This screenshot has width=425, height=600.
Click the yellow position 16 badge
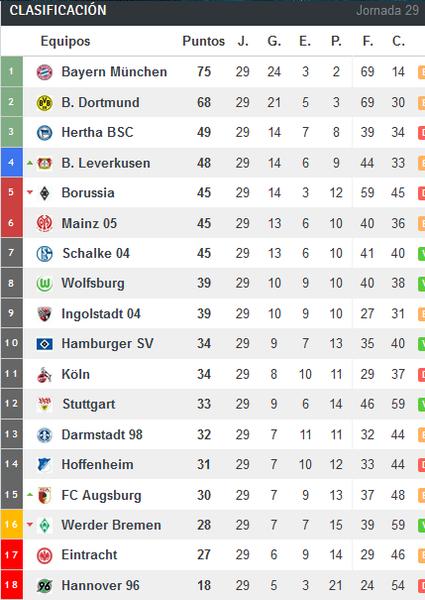pos(11,525)
